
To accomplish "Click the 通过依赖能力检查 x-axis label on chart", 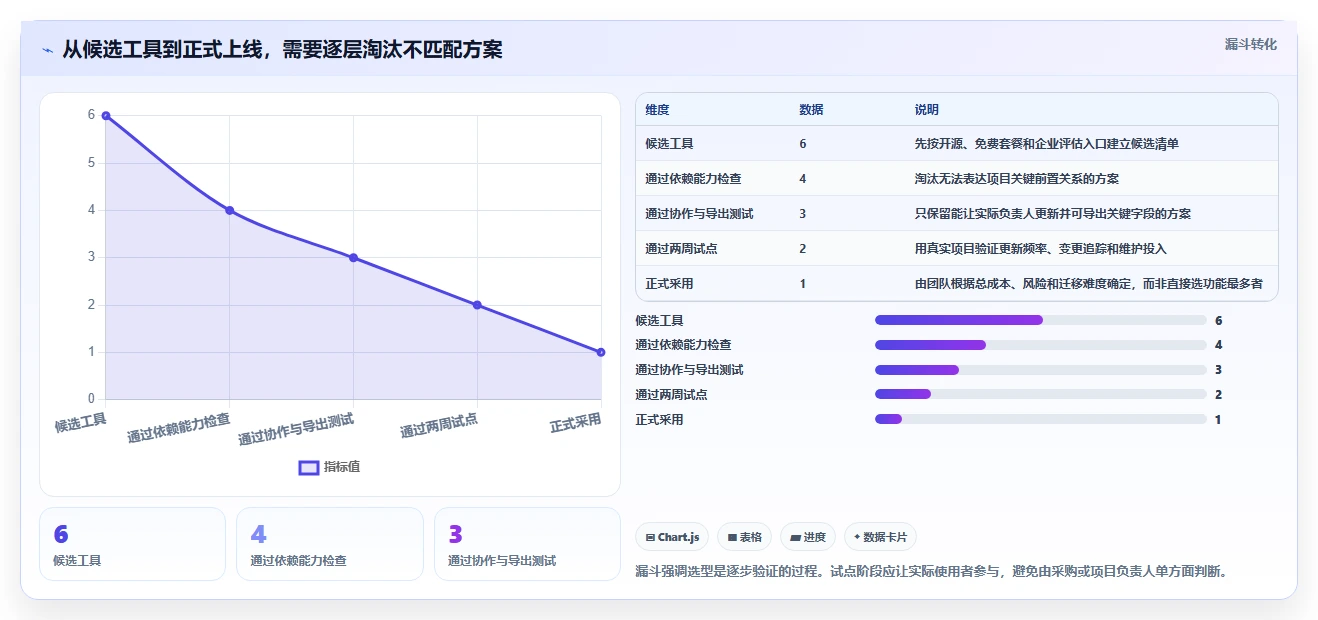I will [179, 429].
